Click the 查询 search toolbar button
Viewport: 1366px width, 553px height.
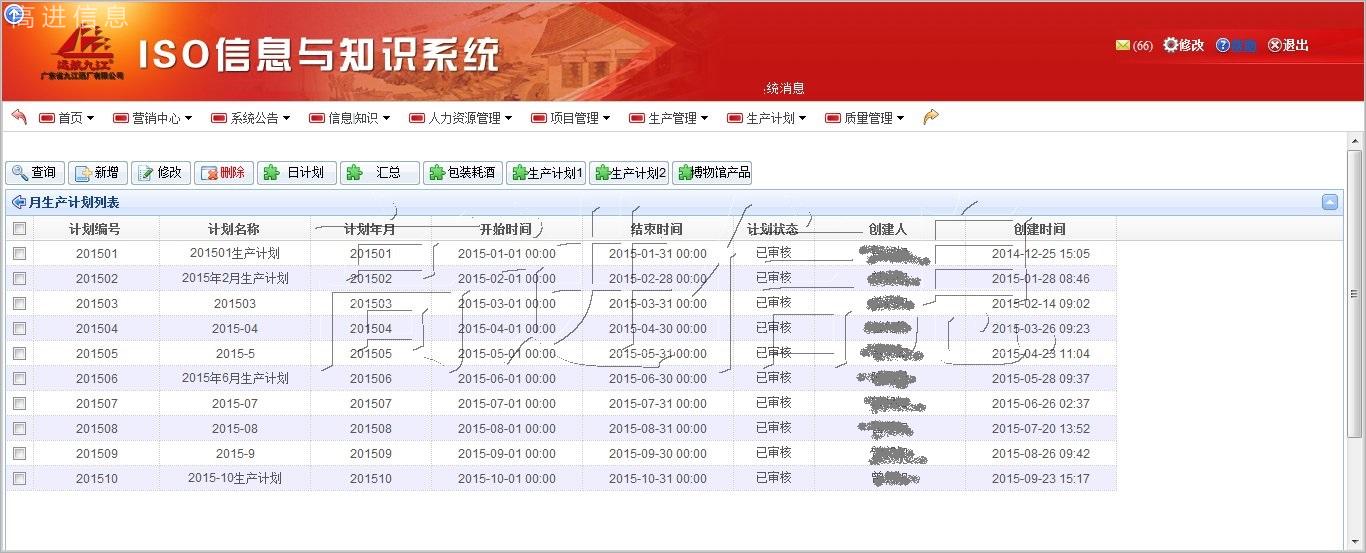[x=35, y=173]
